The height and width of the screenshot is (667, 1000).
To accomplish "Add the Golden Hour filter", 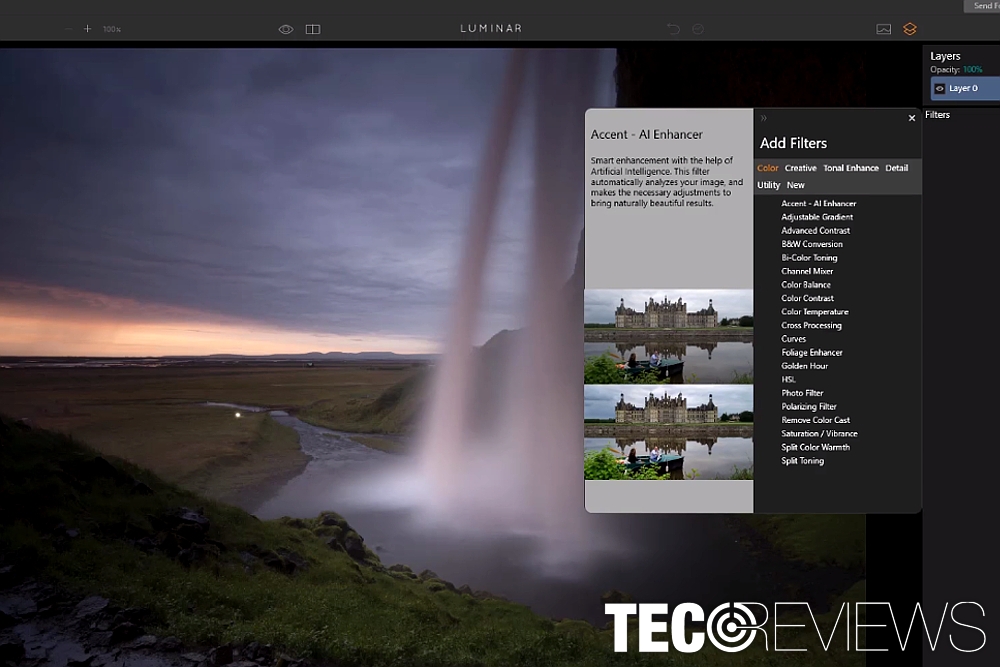I will click(x=805, y=366).
